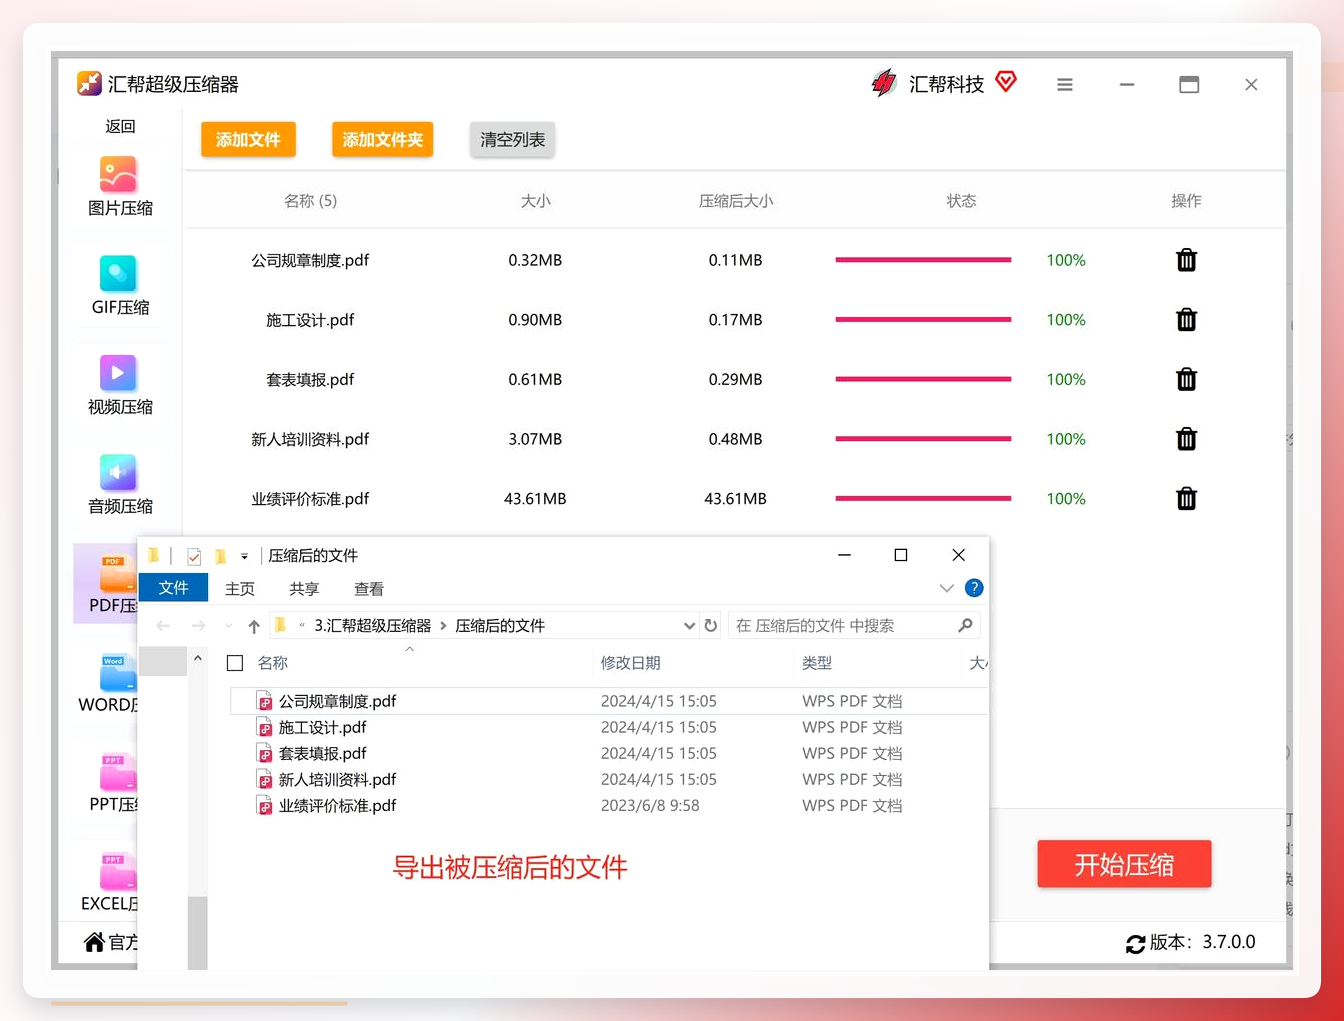This screenshot has height=1021, width=1344.
Task: Open the quick access toolbar customize dropdown
Action: click(244, 556)
